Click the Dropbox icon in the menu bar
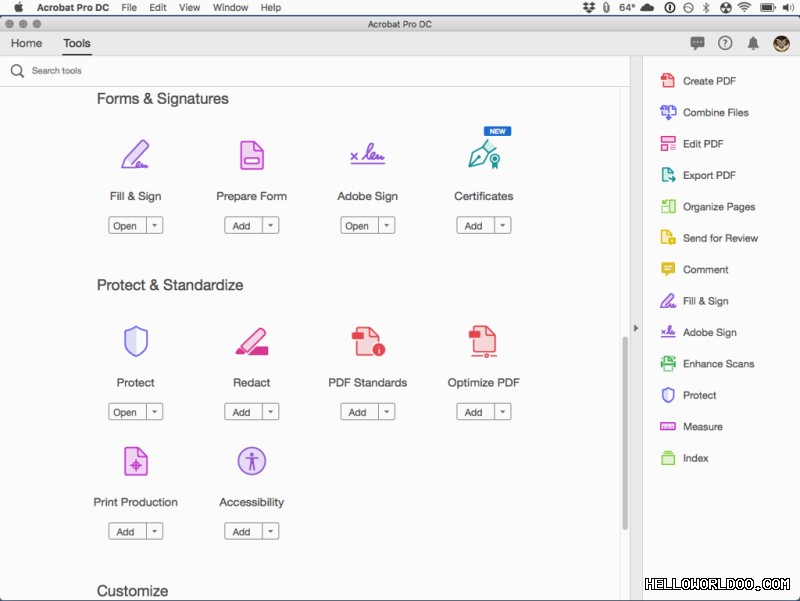The width and height of the screenshot is (800, 601). (x=589, y=8)
